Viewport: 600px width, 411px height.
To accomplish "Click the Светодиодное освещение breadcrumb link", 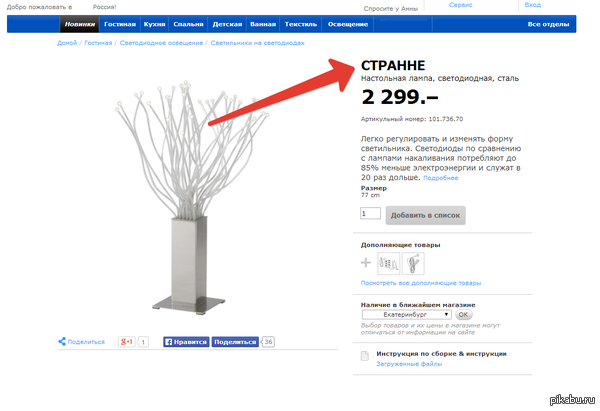I will [161, 43].
